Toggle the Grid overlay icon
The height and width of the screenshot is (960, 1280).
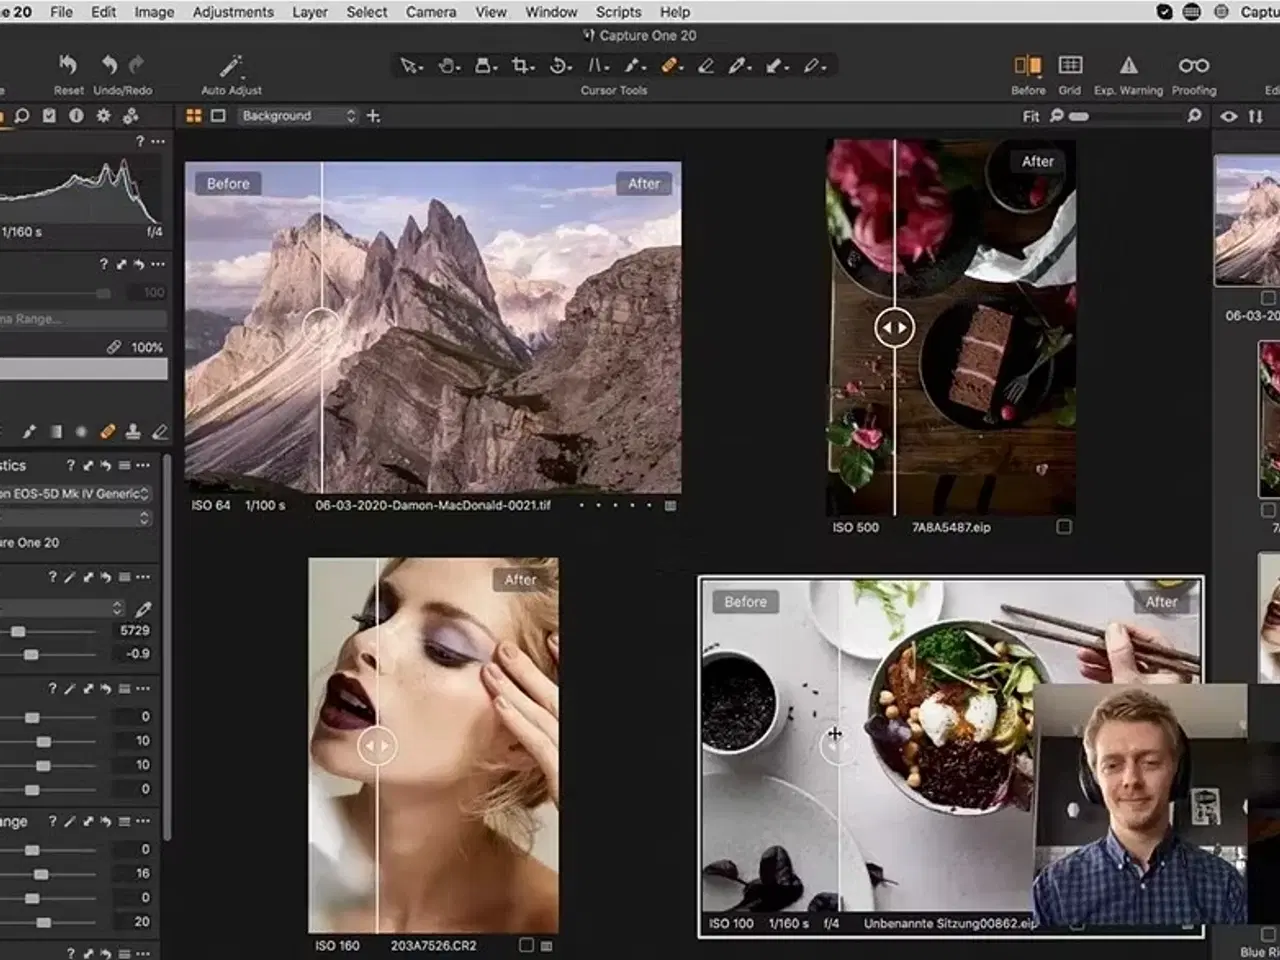(1070, 65)
